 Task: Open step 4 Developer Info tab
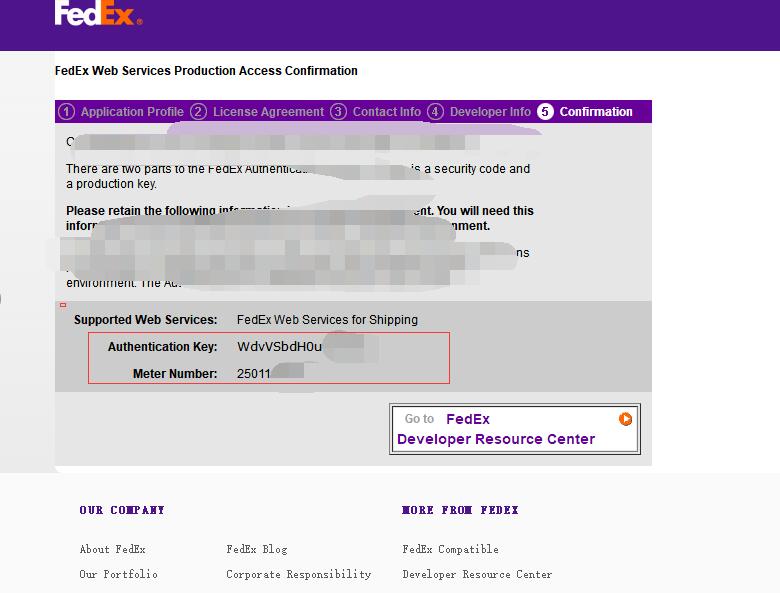point(479,112)
